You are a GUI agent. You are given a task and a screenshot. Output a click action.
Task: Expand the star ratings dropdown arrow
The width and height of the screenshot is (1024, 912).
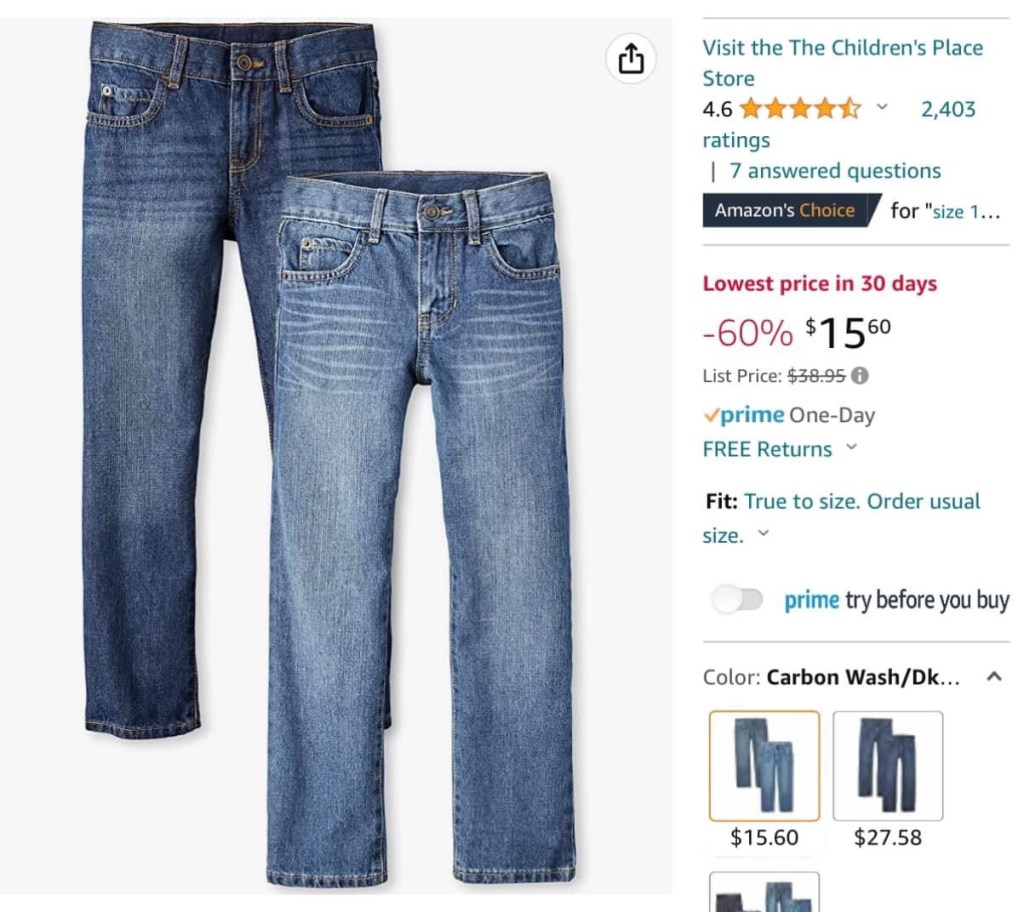(882, 107)
